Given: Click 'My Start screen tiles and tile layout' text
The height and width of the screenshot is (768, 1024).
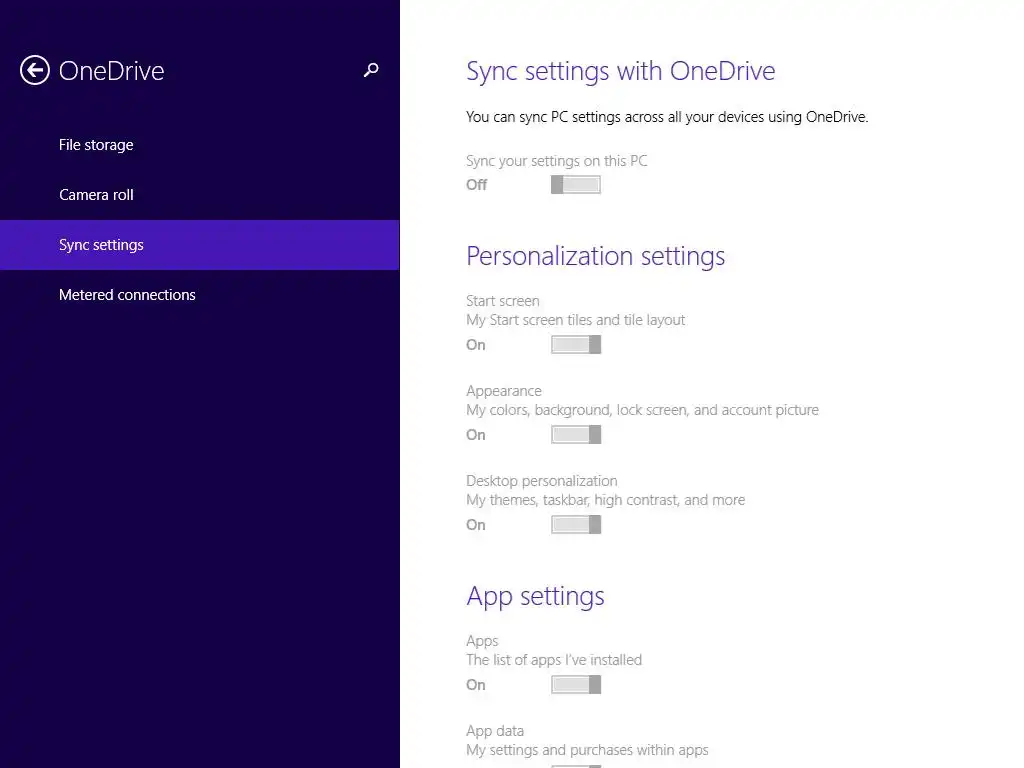Looking at the screenshot, I should (x=575, y=320).
